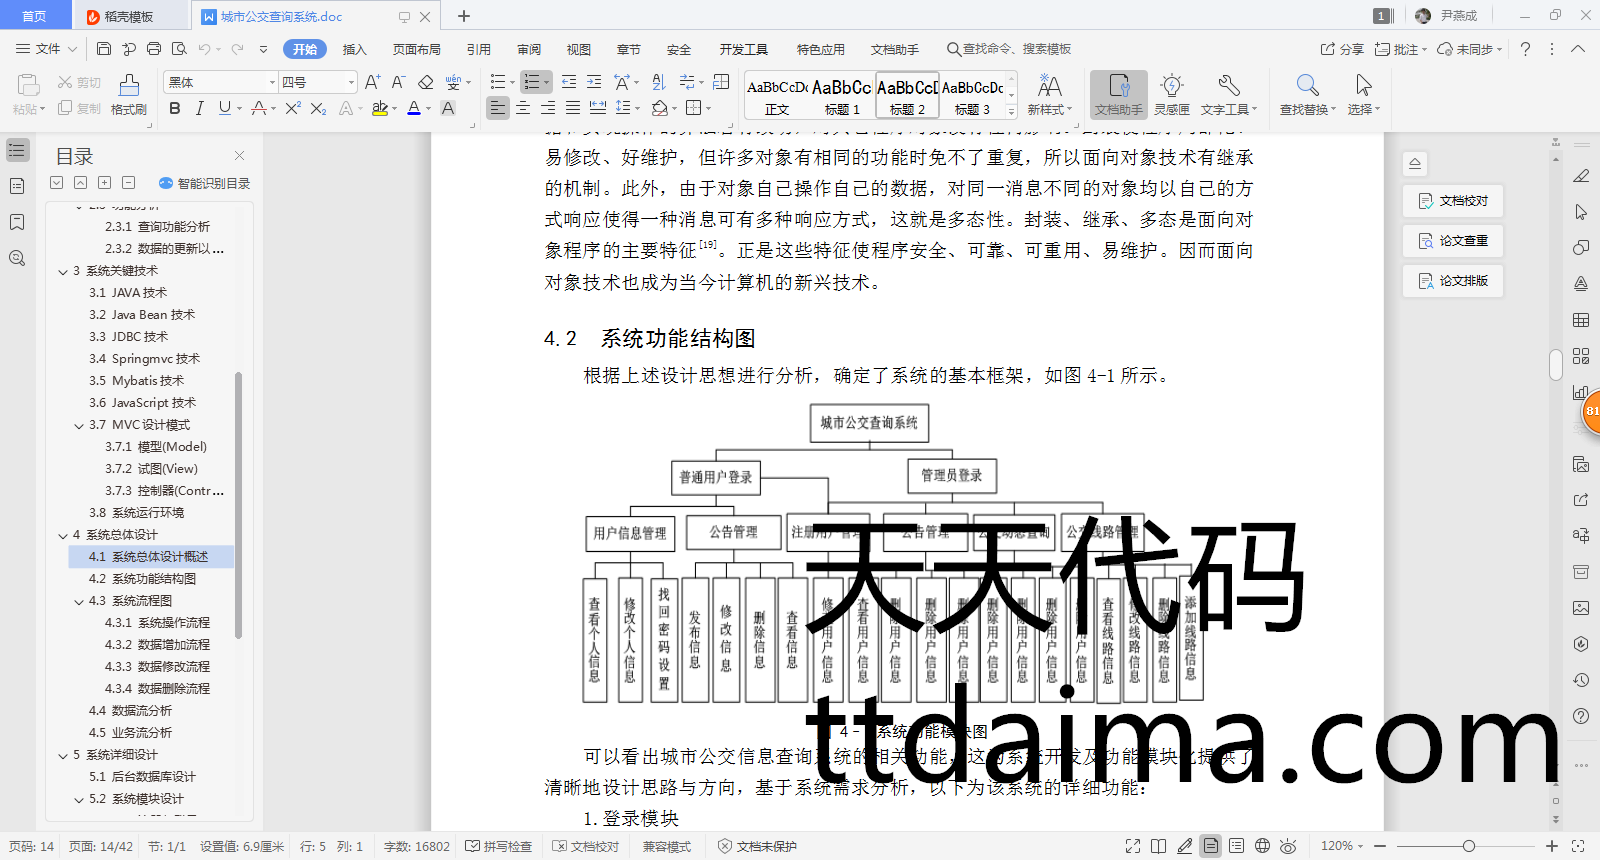
Task: Click the 论文查重 button
Action: 1453,241
